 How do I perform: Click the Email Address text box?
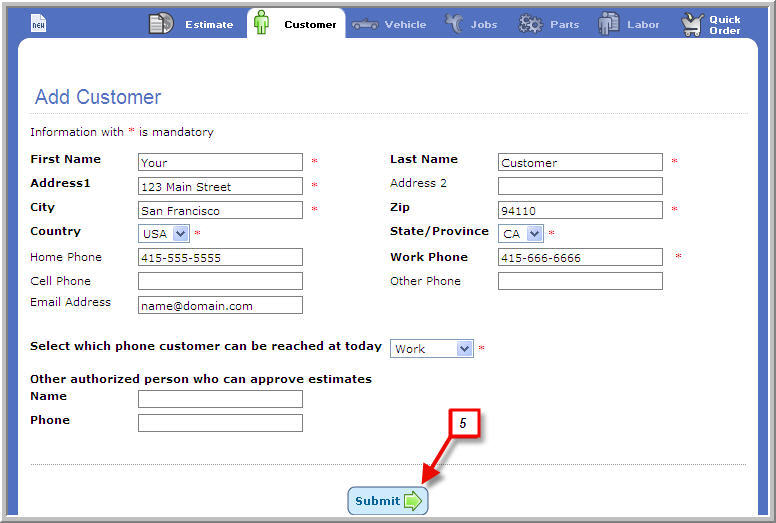coord(220,305)
